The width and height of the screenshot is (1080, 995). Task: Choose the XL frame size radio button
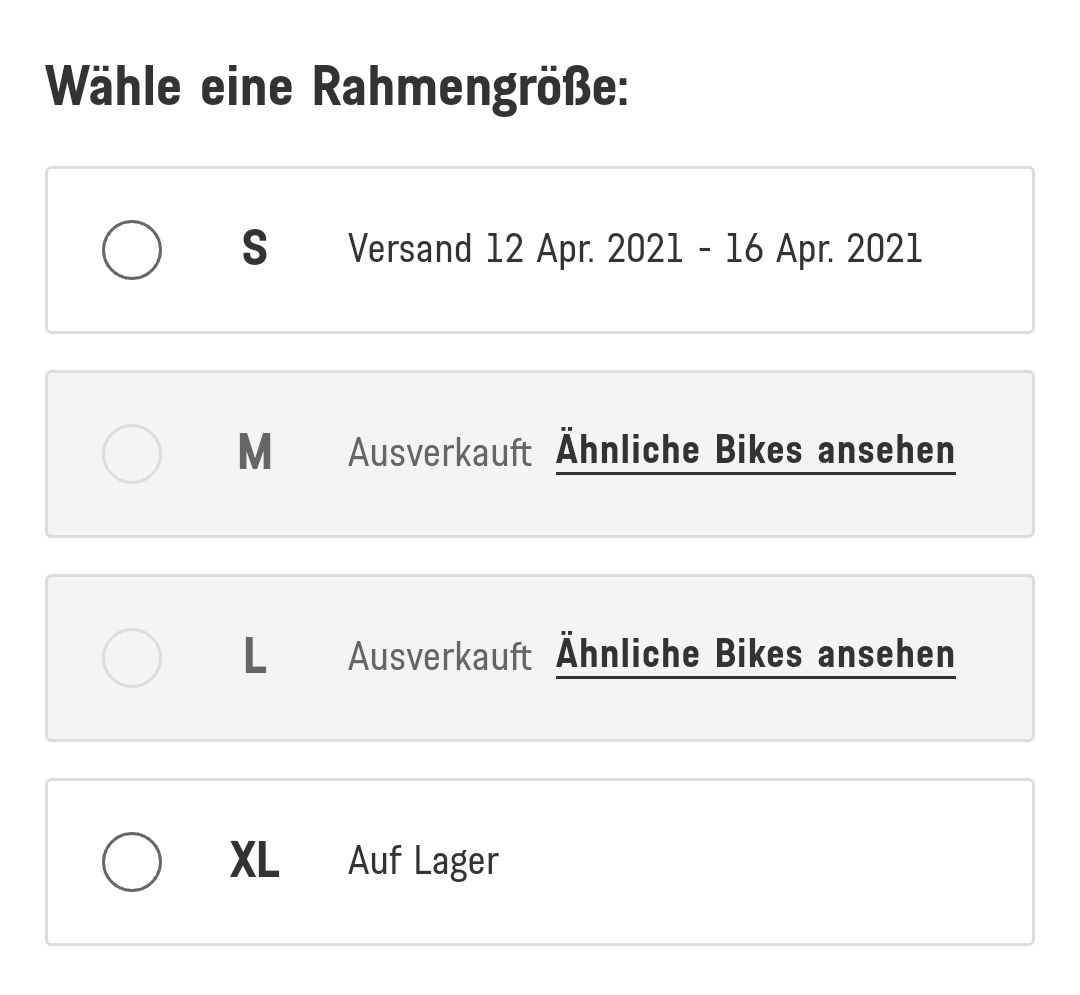(x=132, y=862)
